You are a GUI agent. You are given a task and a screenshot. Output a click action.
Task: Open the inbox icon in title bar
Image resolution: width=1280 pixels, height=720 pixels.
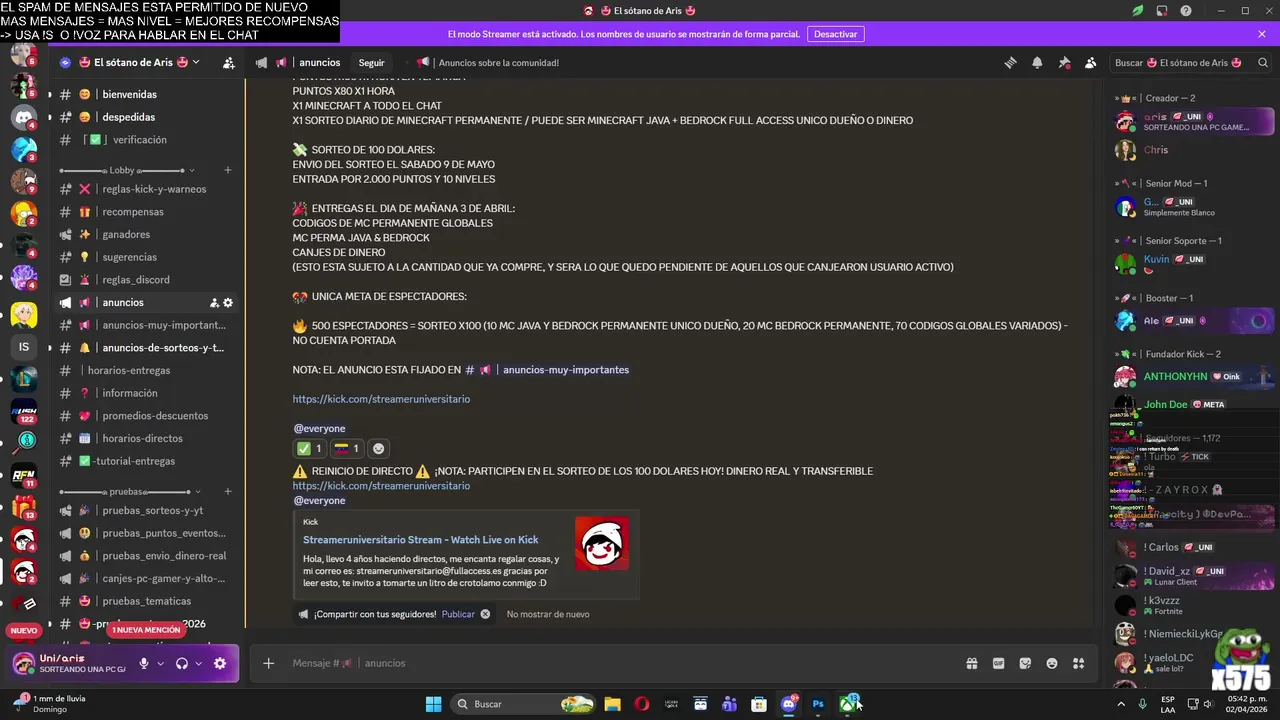coord(1162,11)
